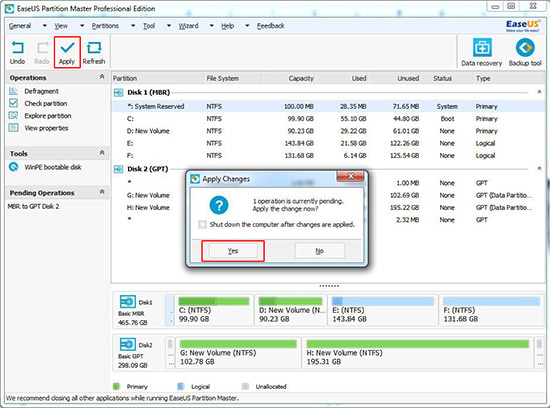Screen dimensions: 550x408
Task: Click the Check partition icon
Action: pos(13,103)
